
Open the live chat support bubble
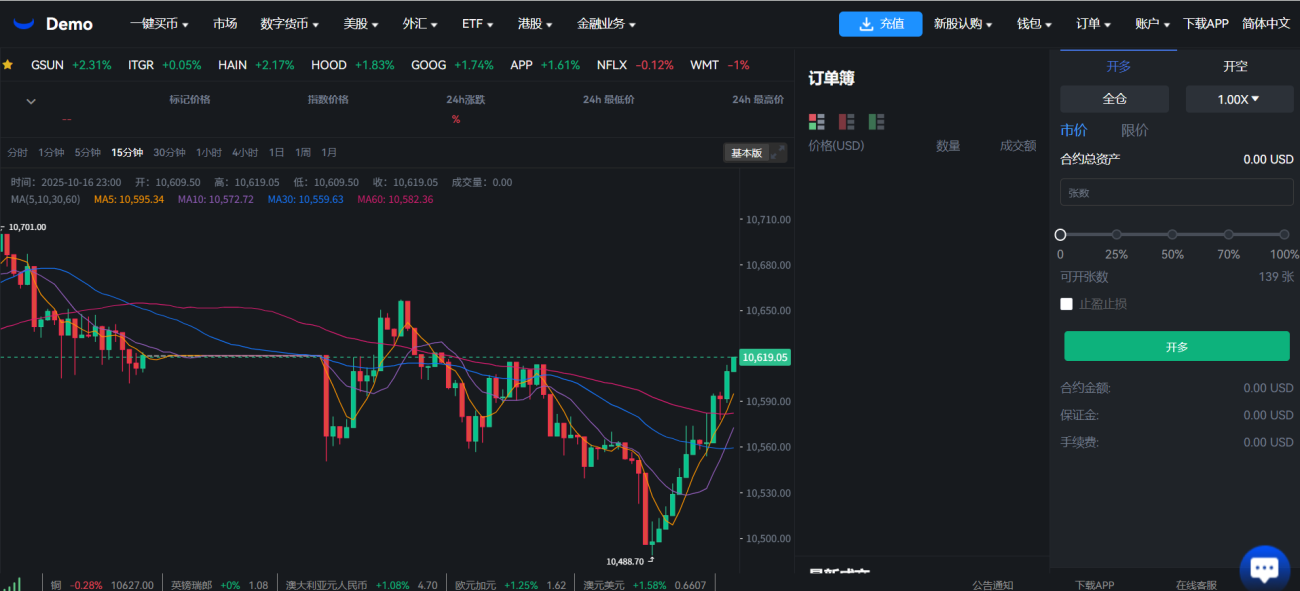pos(1264,568)
